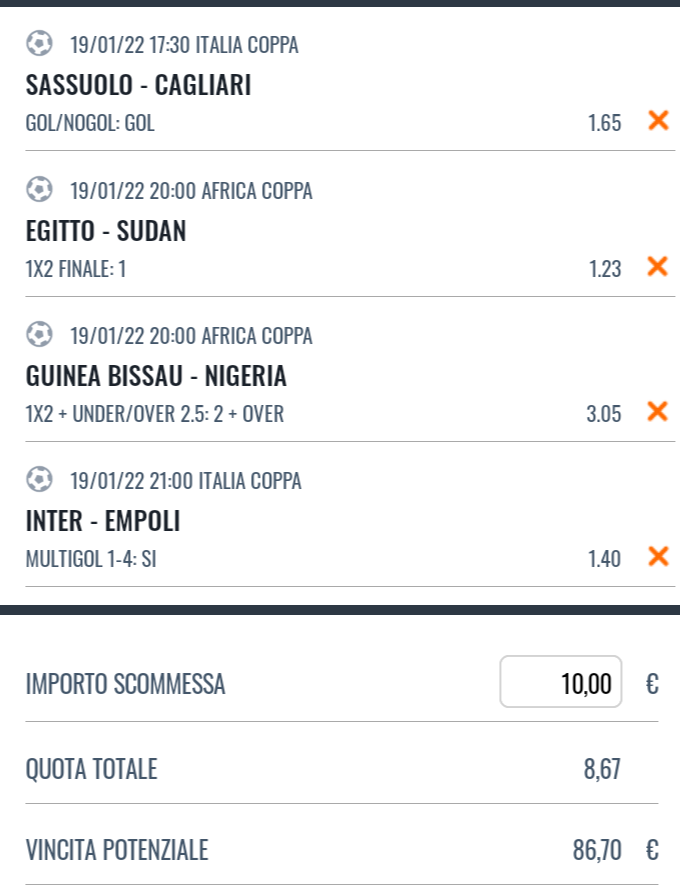Open the Egitto - Sudan match title

pos(106,231)
